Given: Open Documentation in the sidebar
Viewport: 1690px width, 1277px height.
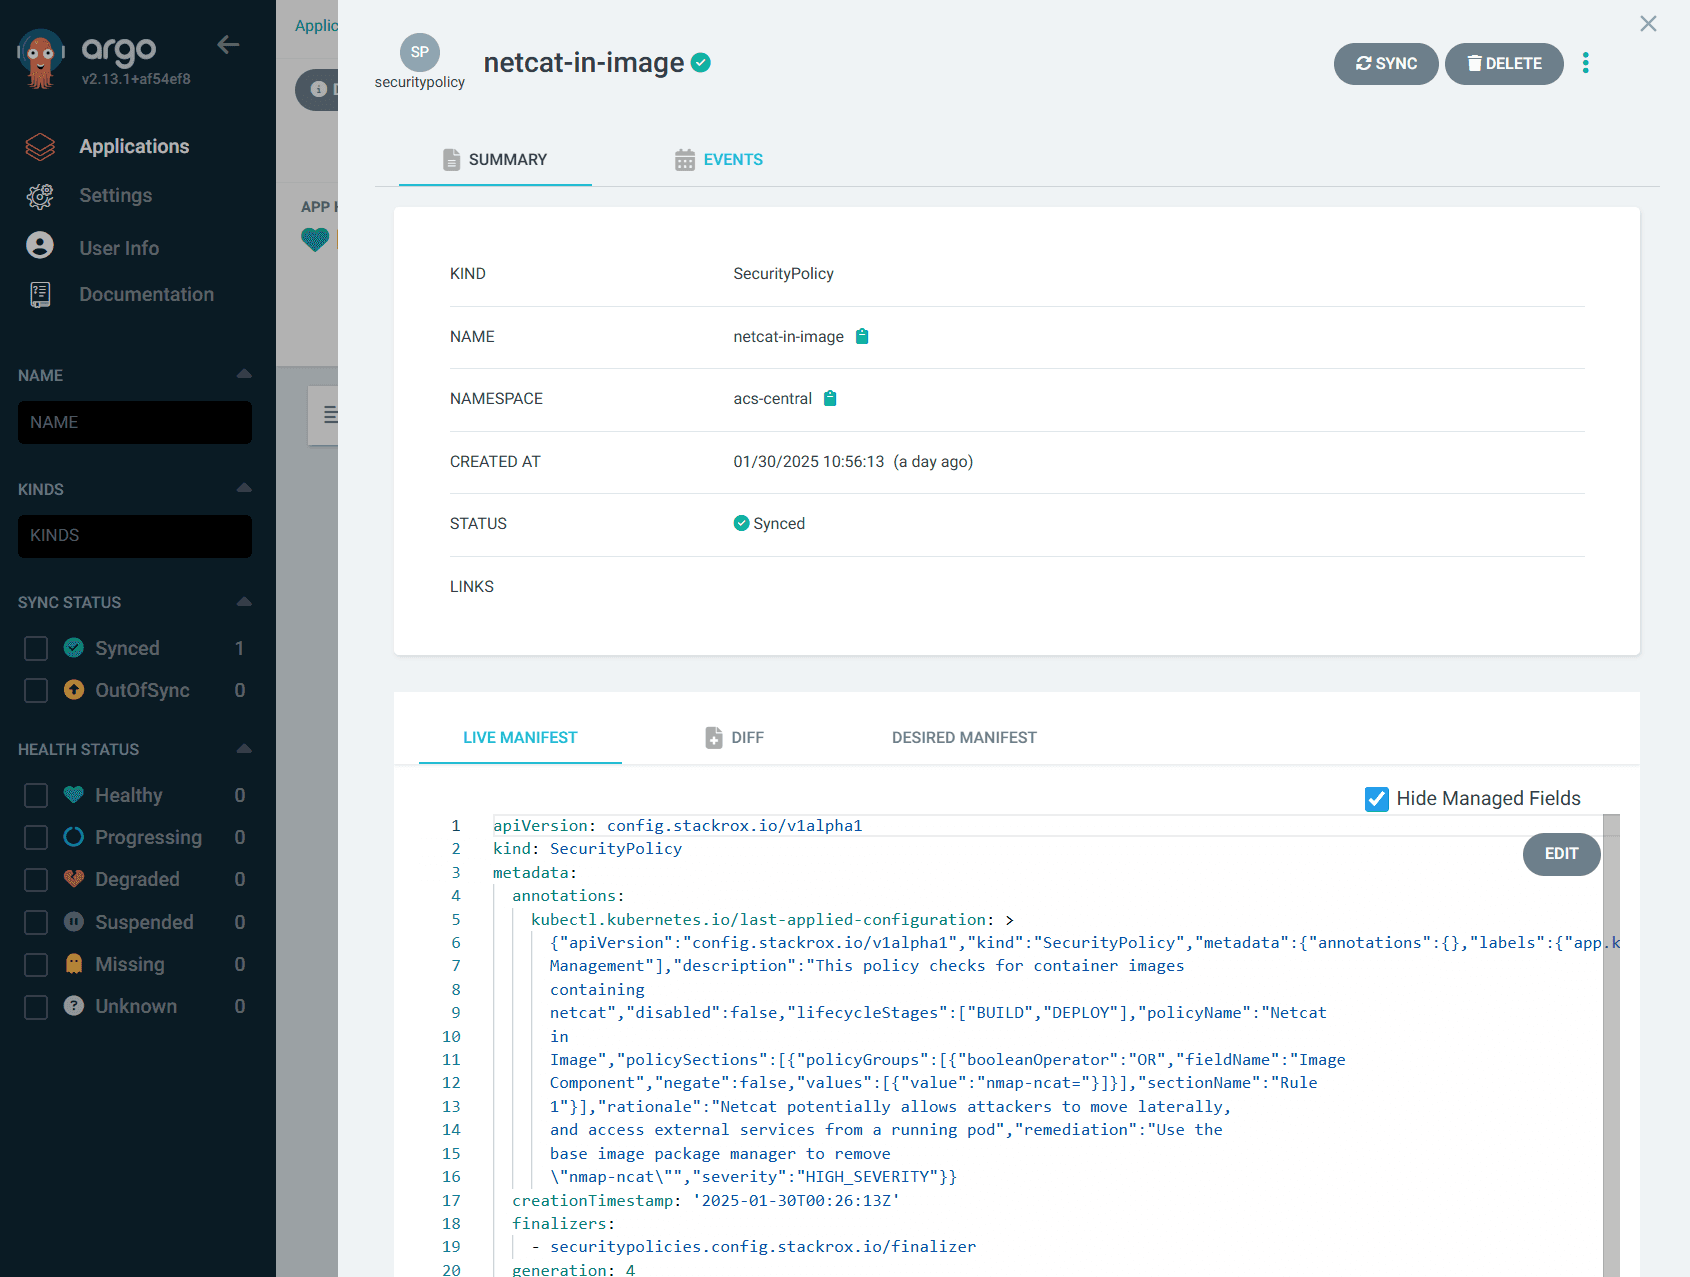Looking at the screenshot, I should coord(146,295).
